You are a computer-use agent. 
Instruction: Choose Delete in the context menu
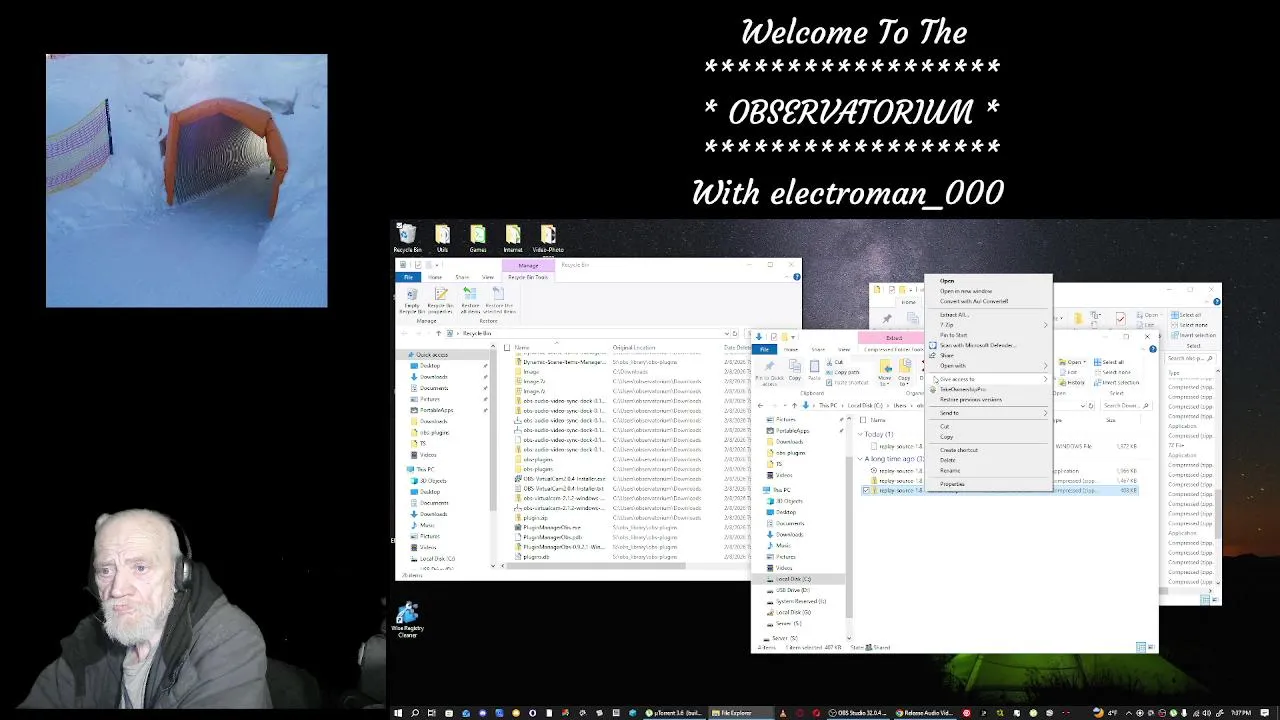[x=948, y=460]
